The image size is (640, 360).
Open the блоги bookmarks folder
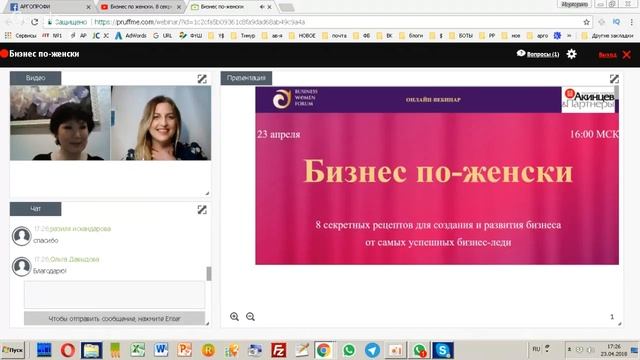tap(411, 36)
